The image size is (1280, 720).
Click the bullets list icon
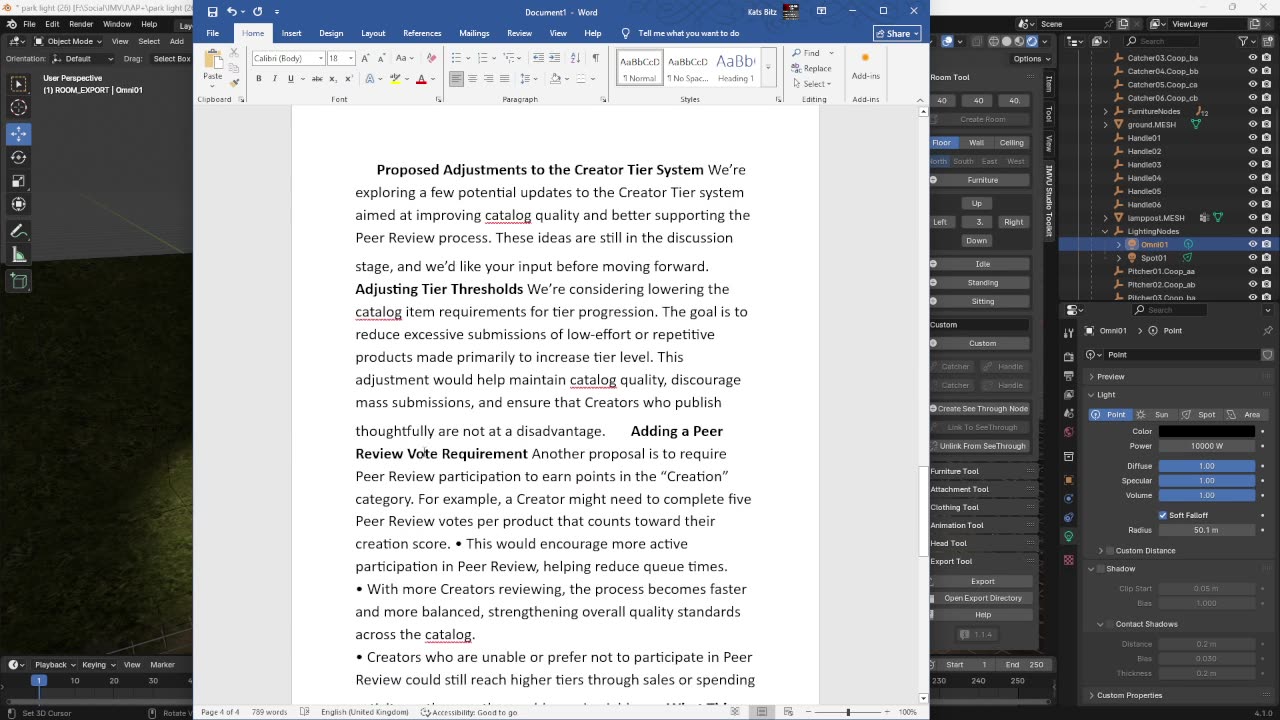(457, 58)
